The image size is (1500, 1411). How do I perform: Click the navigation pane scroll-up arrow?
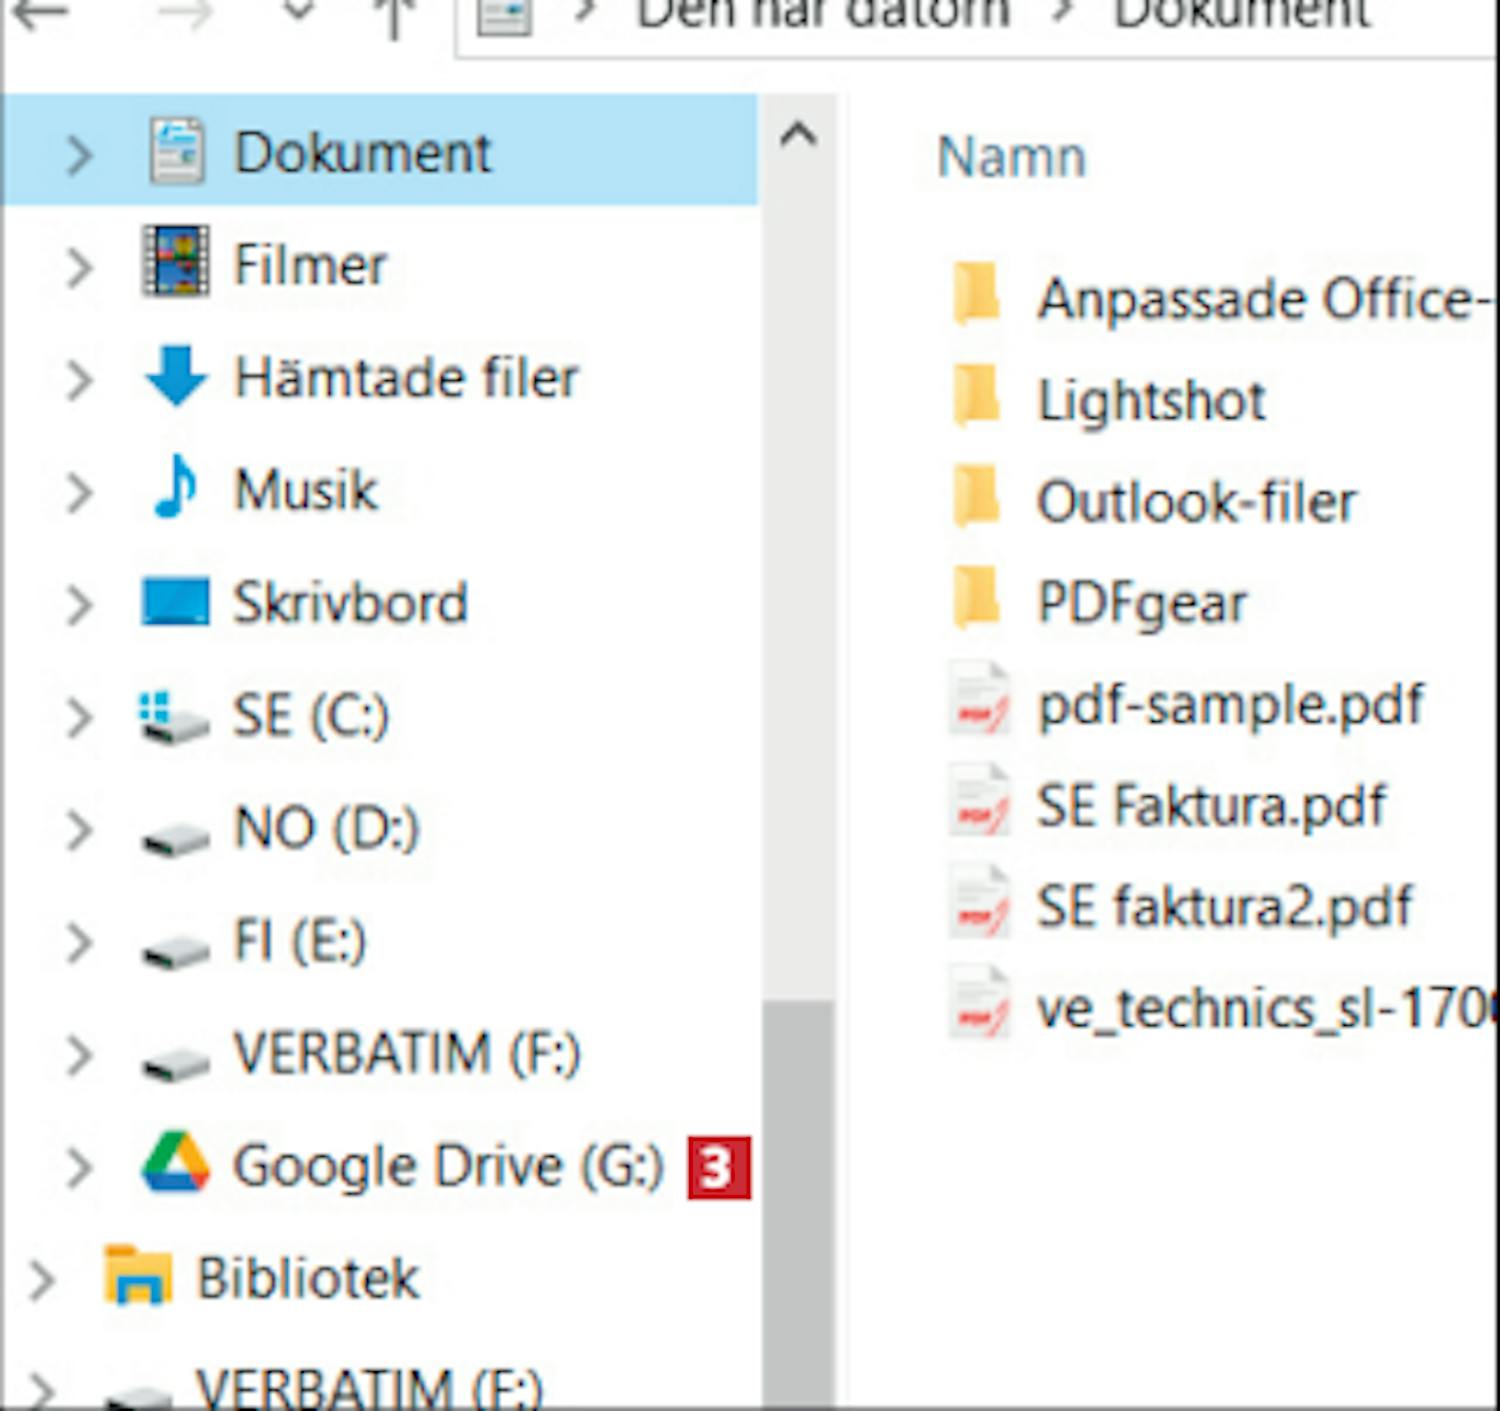point(798,135)
